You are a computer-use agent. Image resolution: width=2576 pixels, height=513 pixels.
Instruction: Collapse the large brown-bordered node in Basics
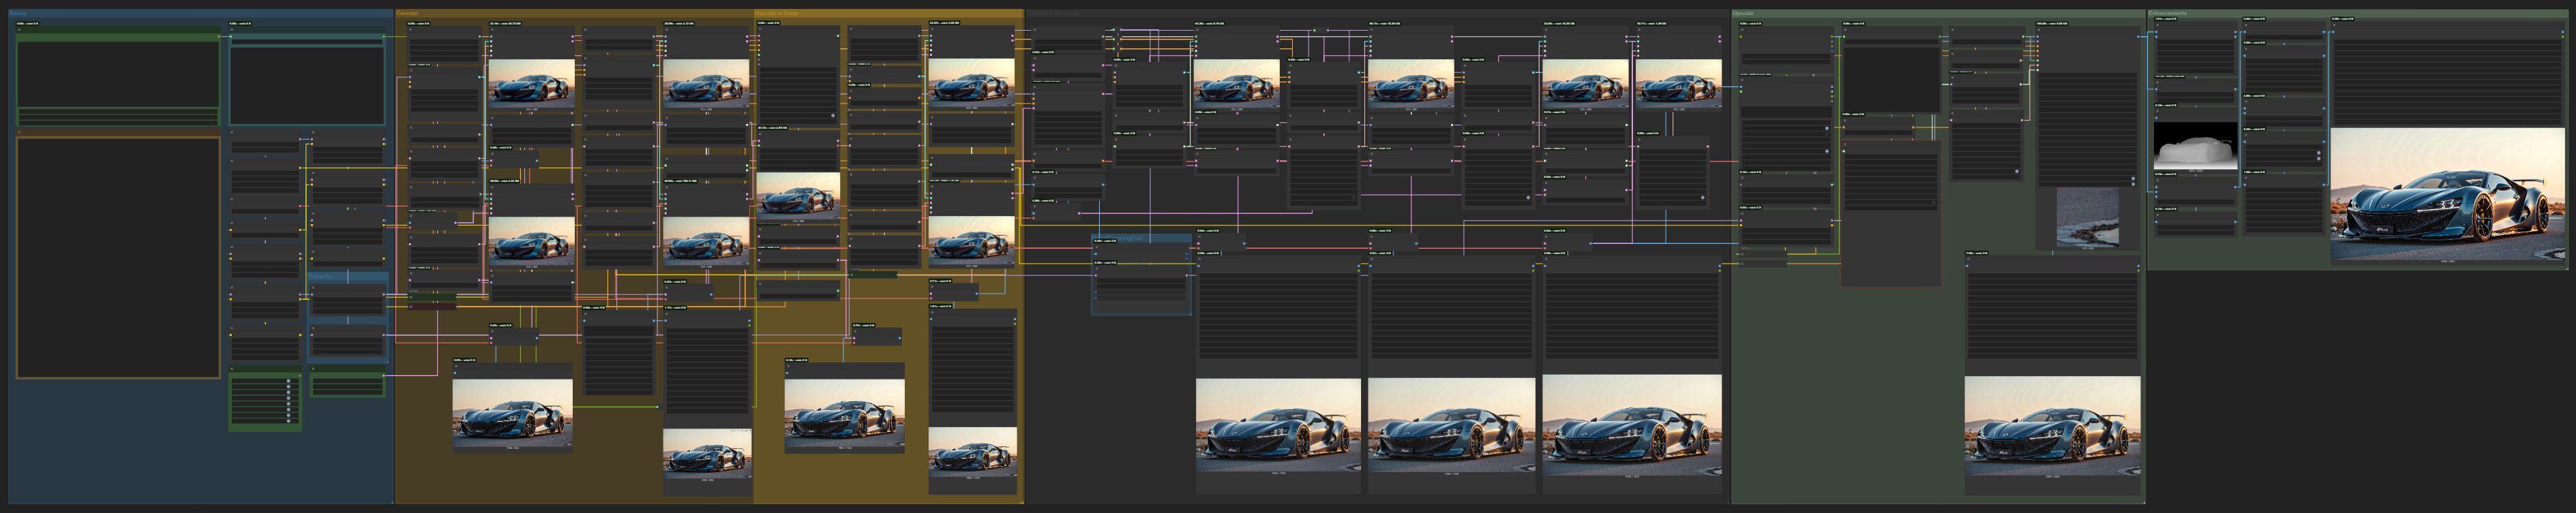[19, 132]
